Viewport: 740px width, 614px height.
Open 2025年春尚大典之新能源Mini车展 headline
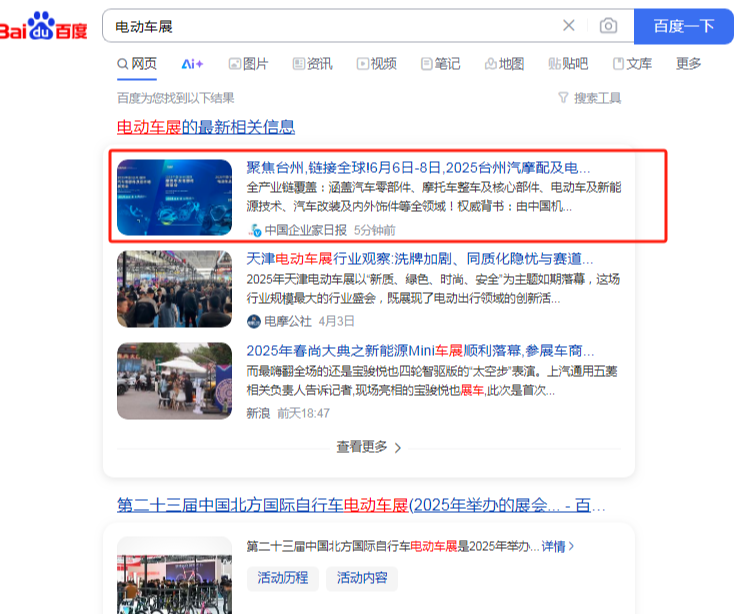click(420, 351)
